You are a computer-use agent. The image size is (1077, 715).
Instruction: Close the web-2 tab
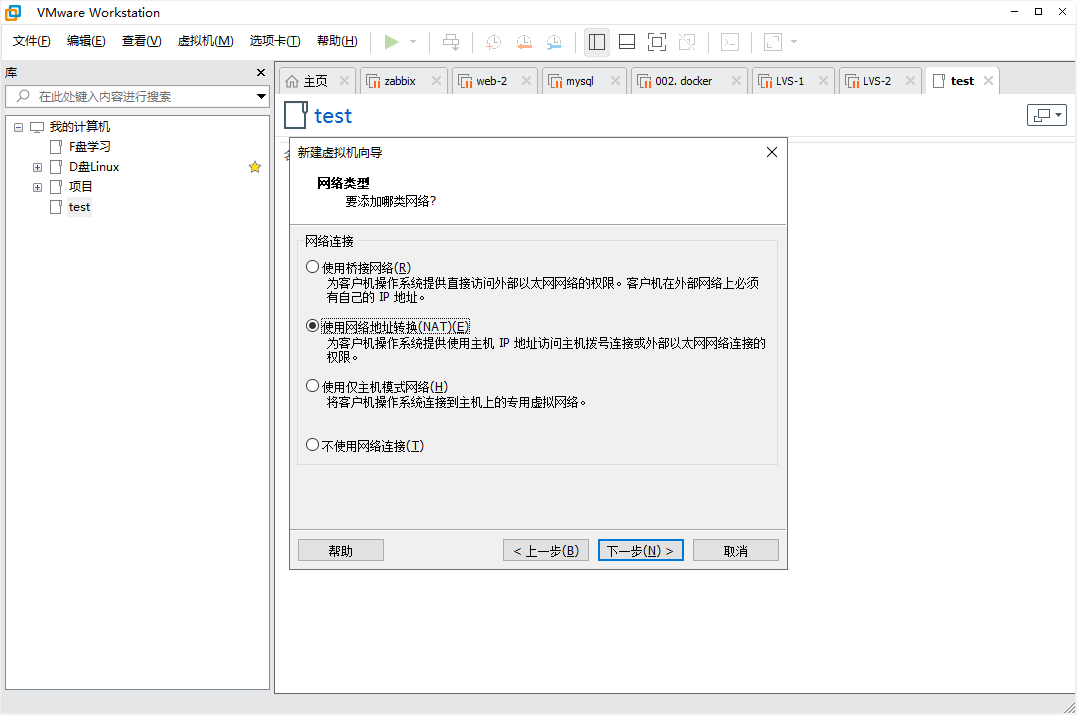pos(526,81)
